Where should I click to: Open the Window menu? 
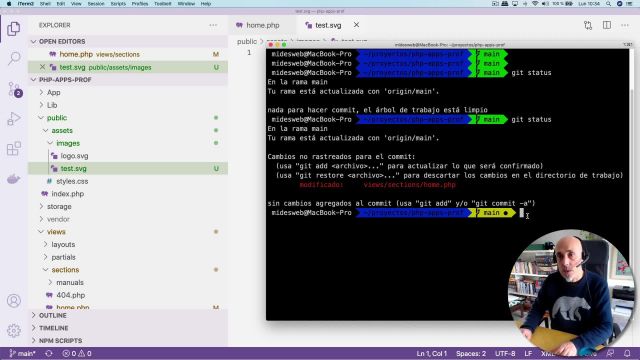pyautogui.click(x=186, y=4)
